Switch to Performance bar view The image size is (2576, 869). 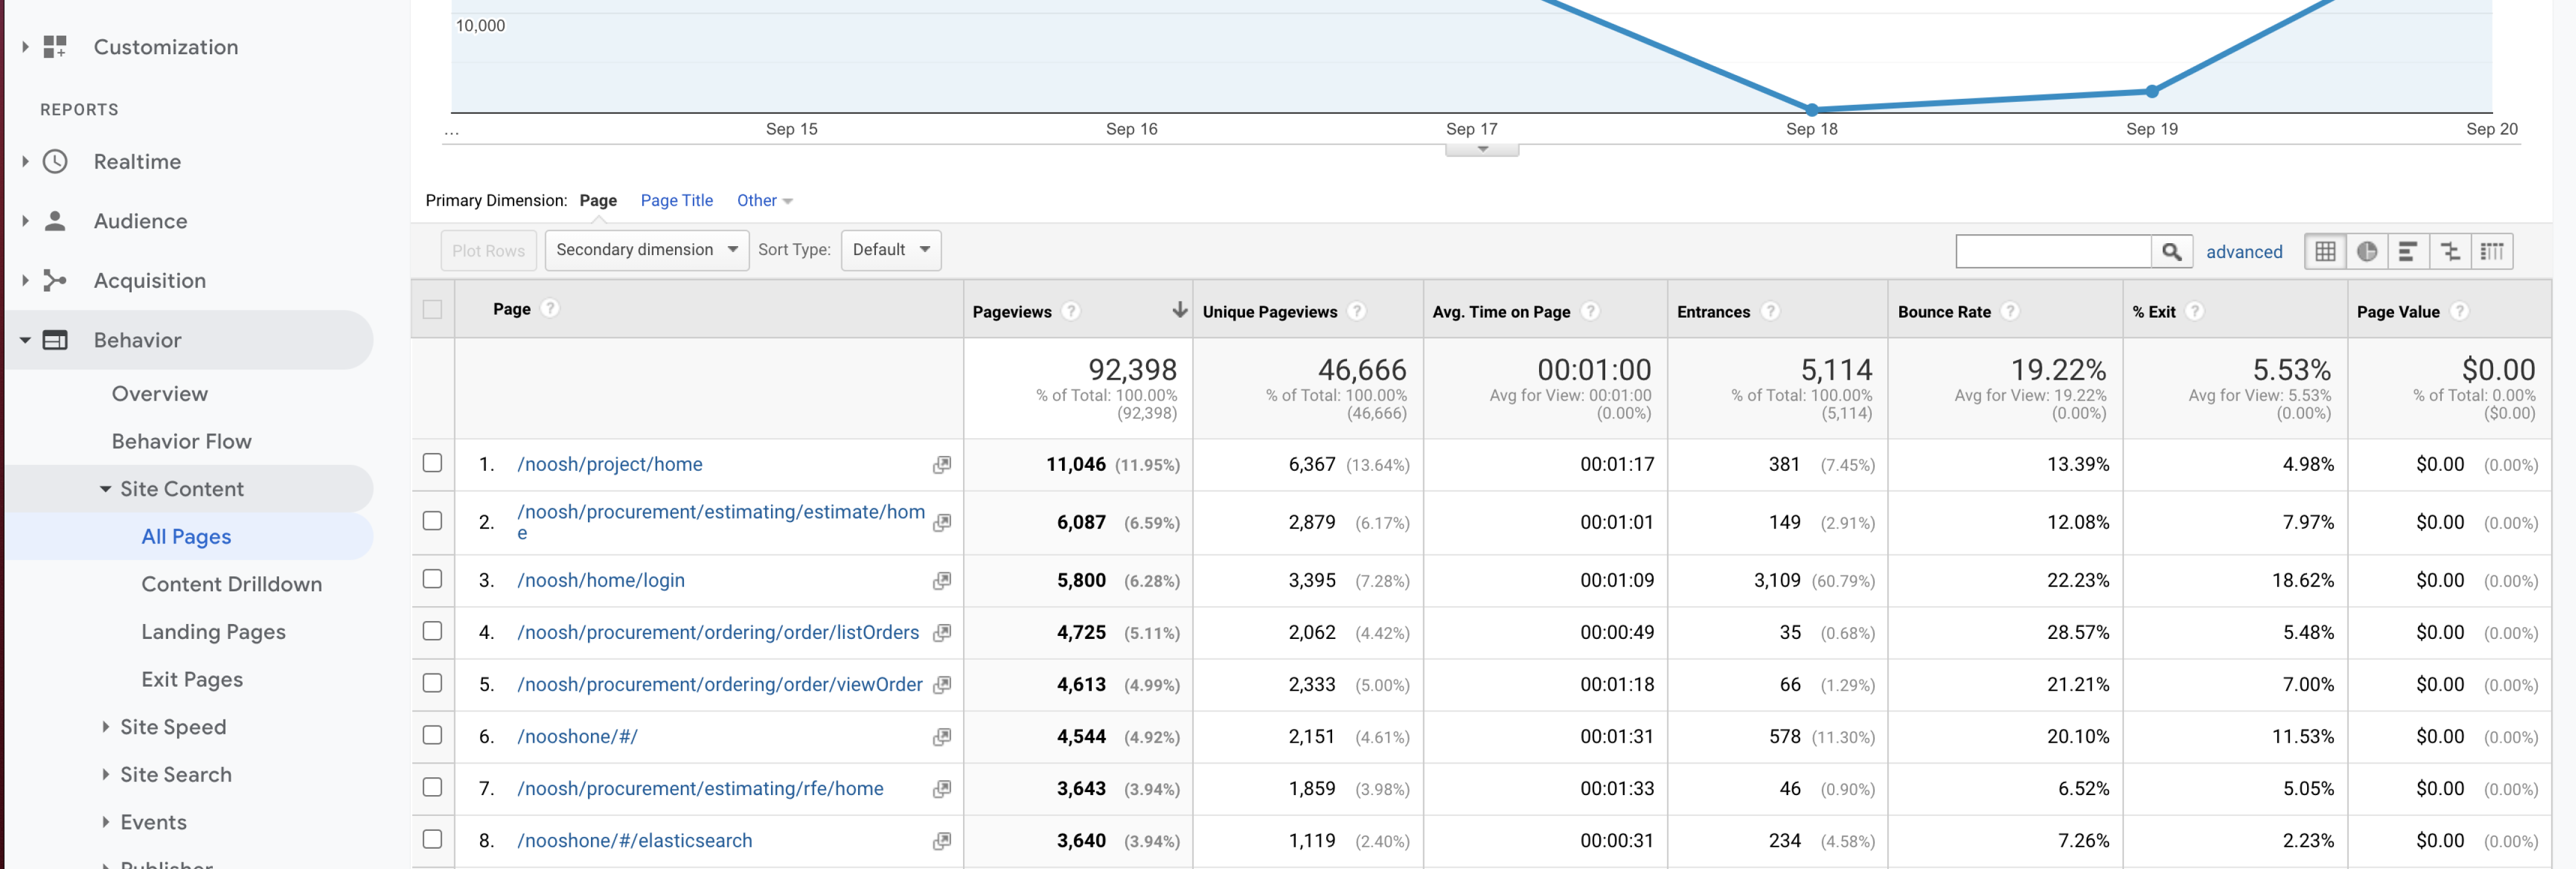click(x=2408, y=252)
